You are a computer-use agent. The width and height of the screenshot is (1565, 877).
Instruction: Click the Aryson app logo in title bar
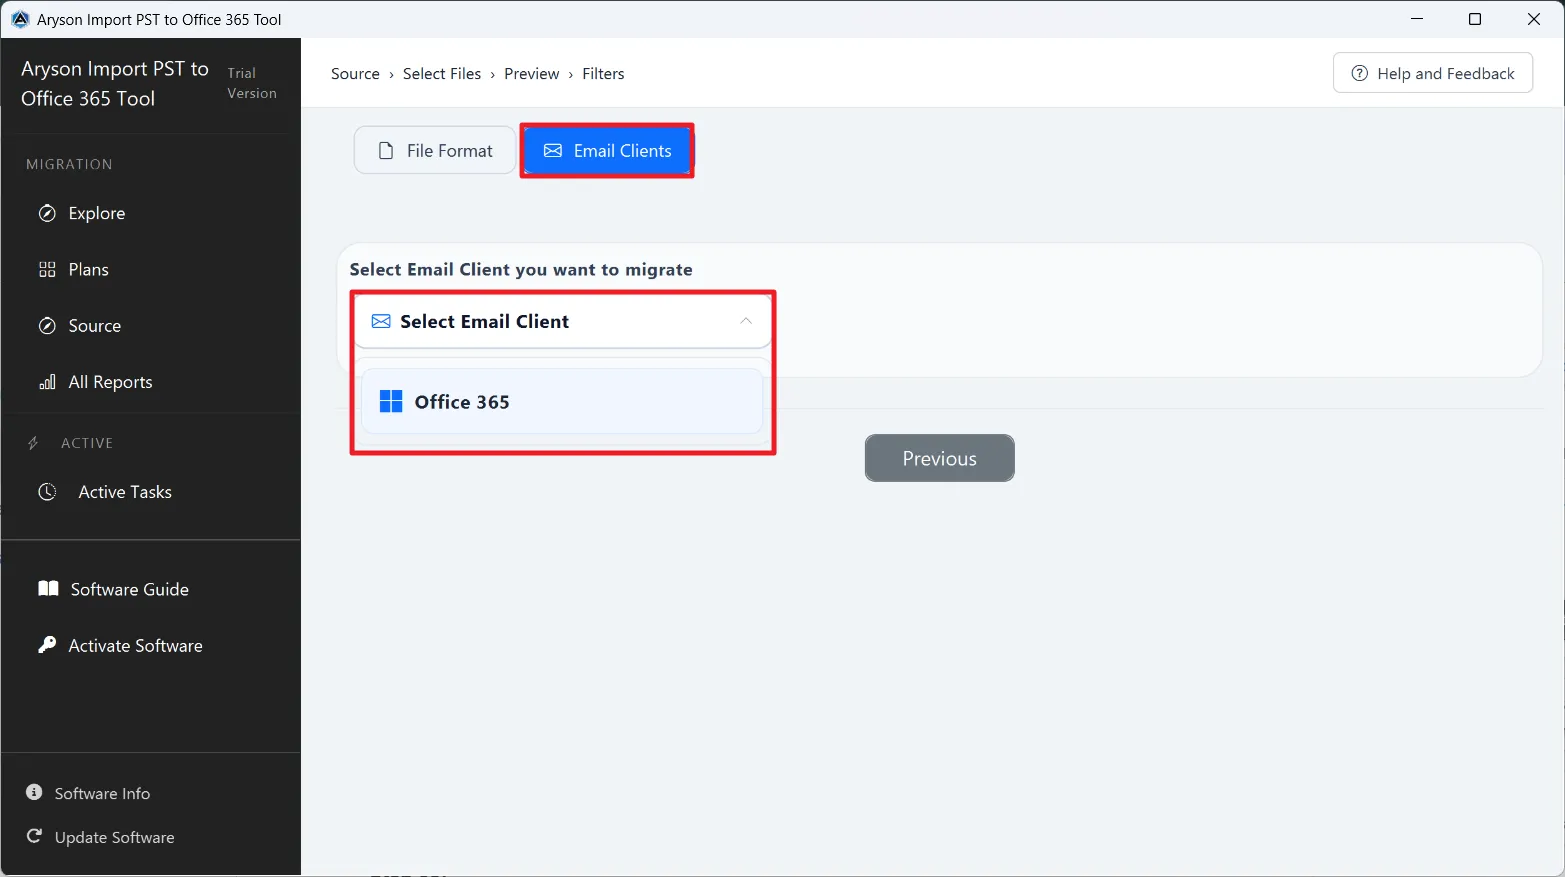point(20,19)
